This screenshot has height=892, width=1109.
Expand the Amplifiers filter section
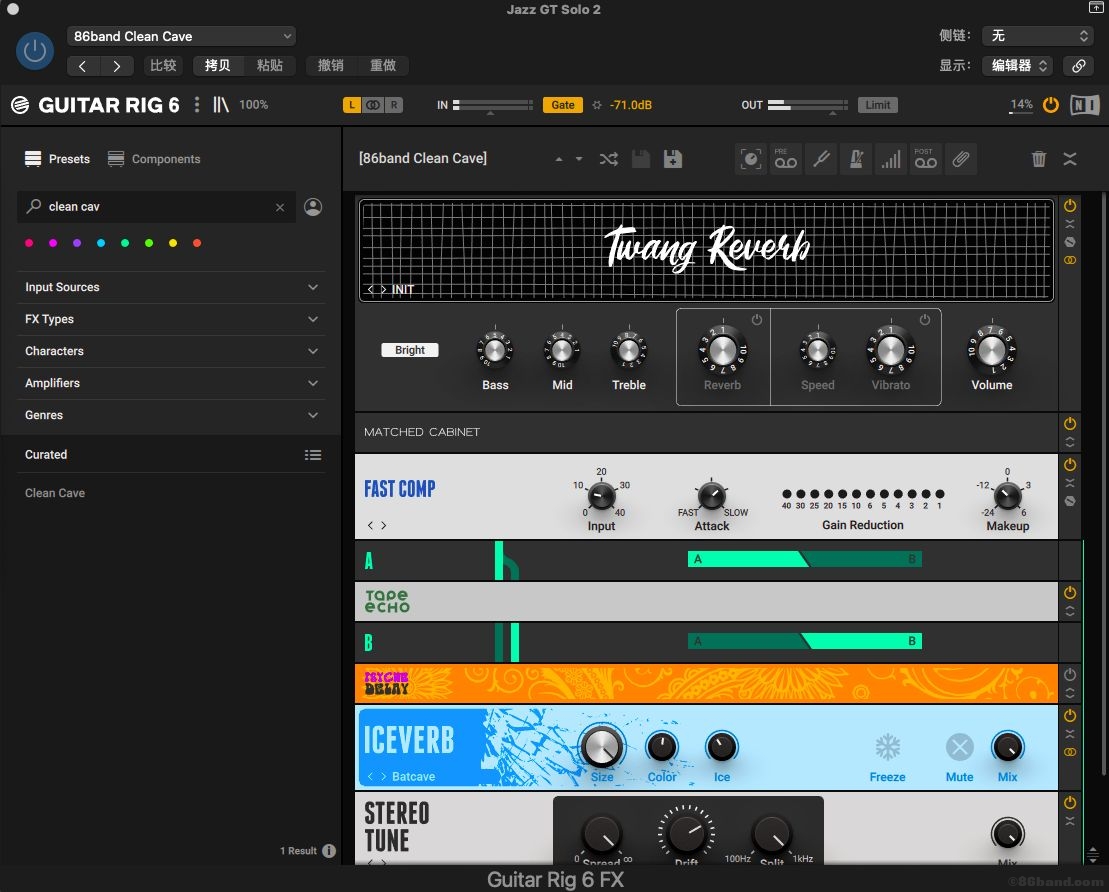tap(172, 383)
